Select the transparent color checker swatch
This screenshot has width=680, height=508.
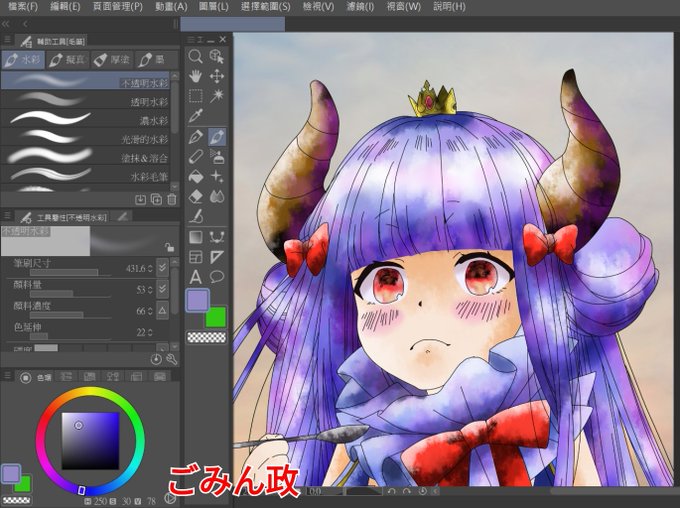tap(206, 337)
